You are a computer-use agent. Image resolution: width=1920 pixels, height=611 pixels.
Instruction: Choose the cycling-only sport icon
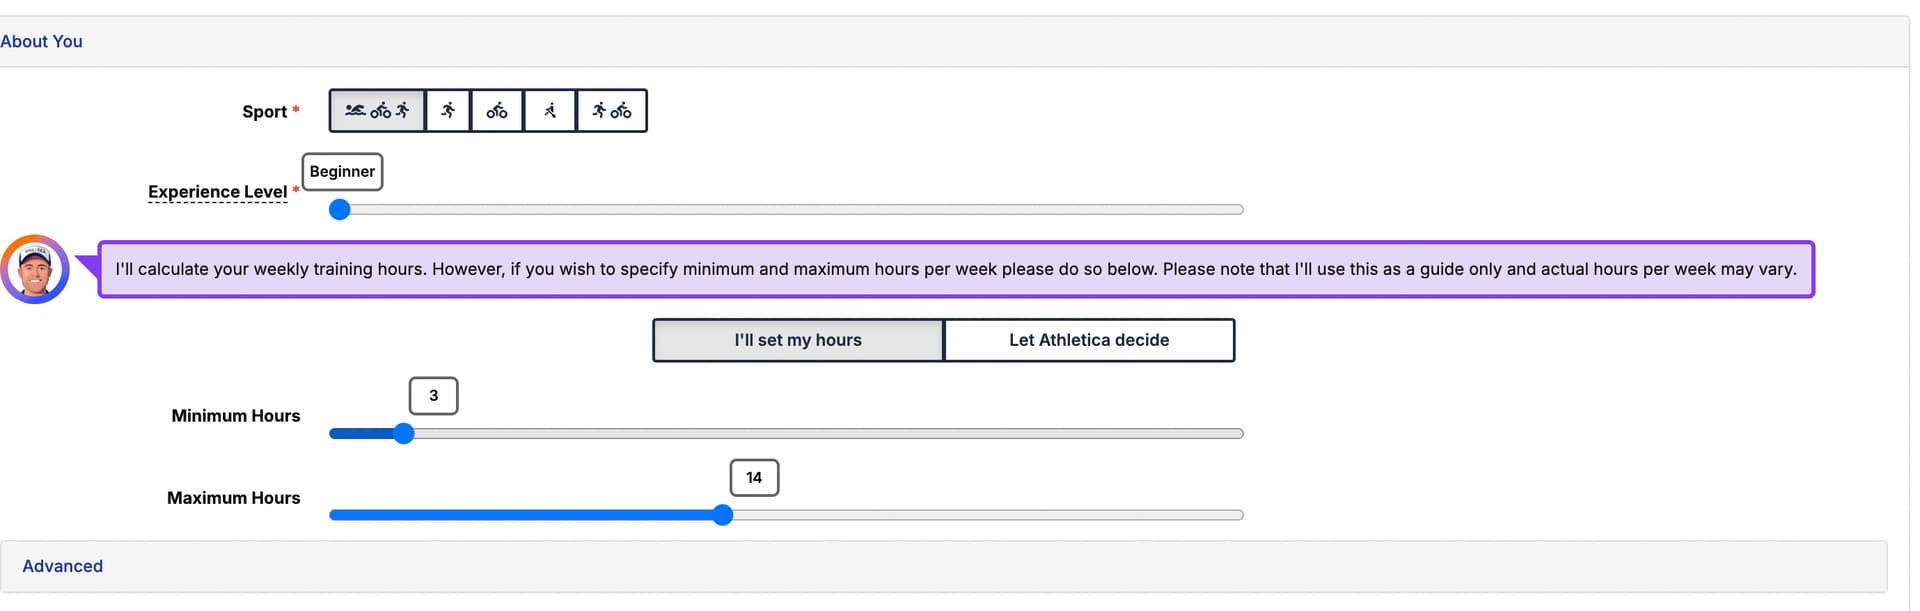[497, 111]
